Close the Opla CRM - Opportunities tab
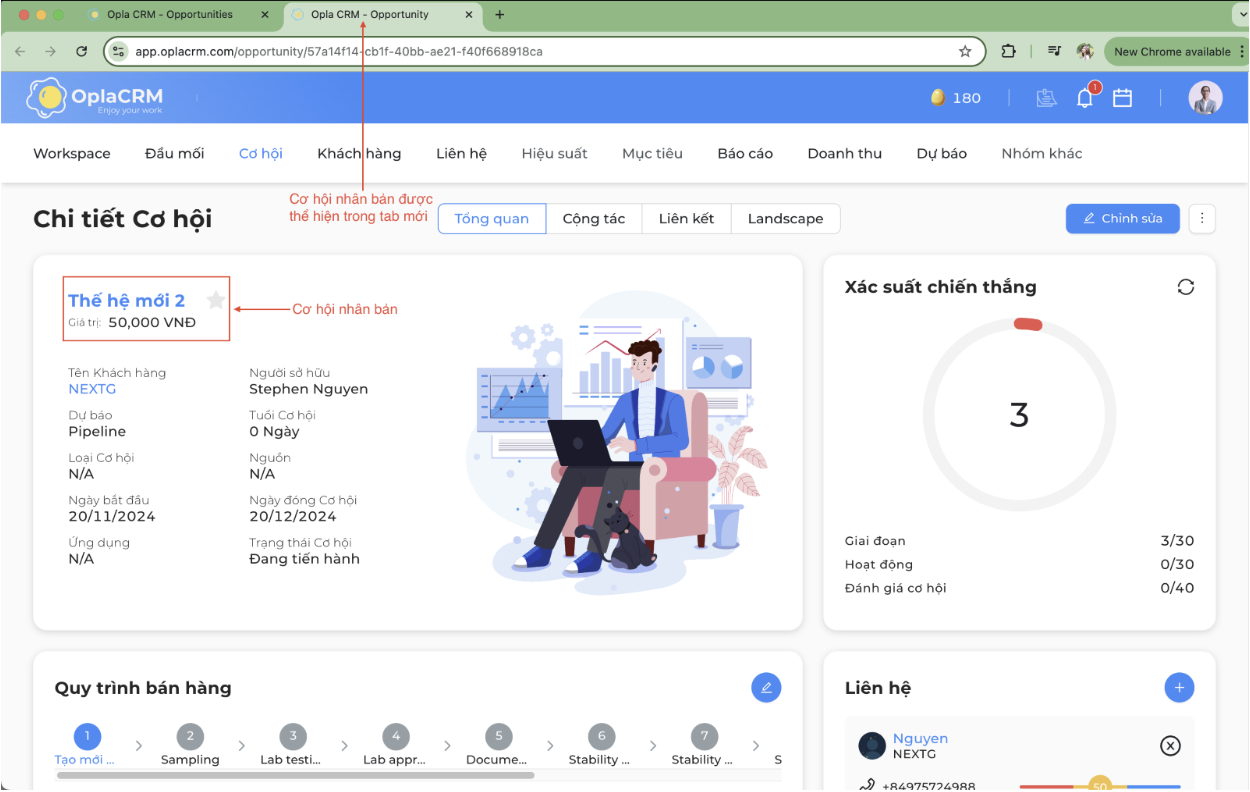The width and height of the screenshot is (1250, 792). (x=264, y=15)
